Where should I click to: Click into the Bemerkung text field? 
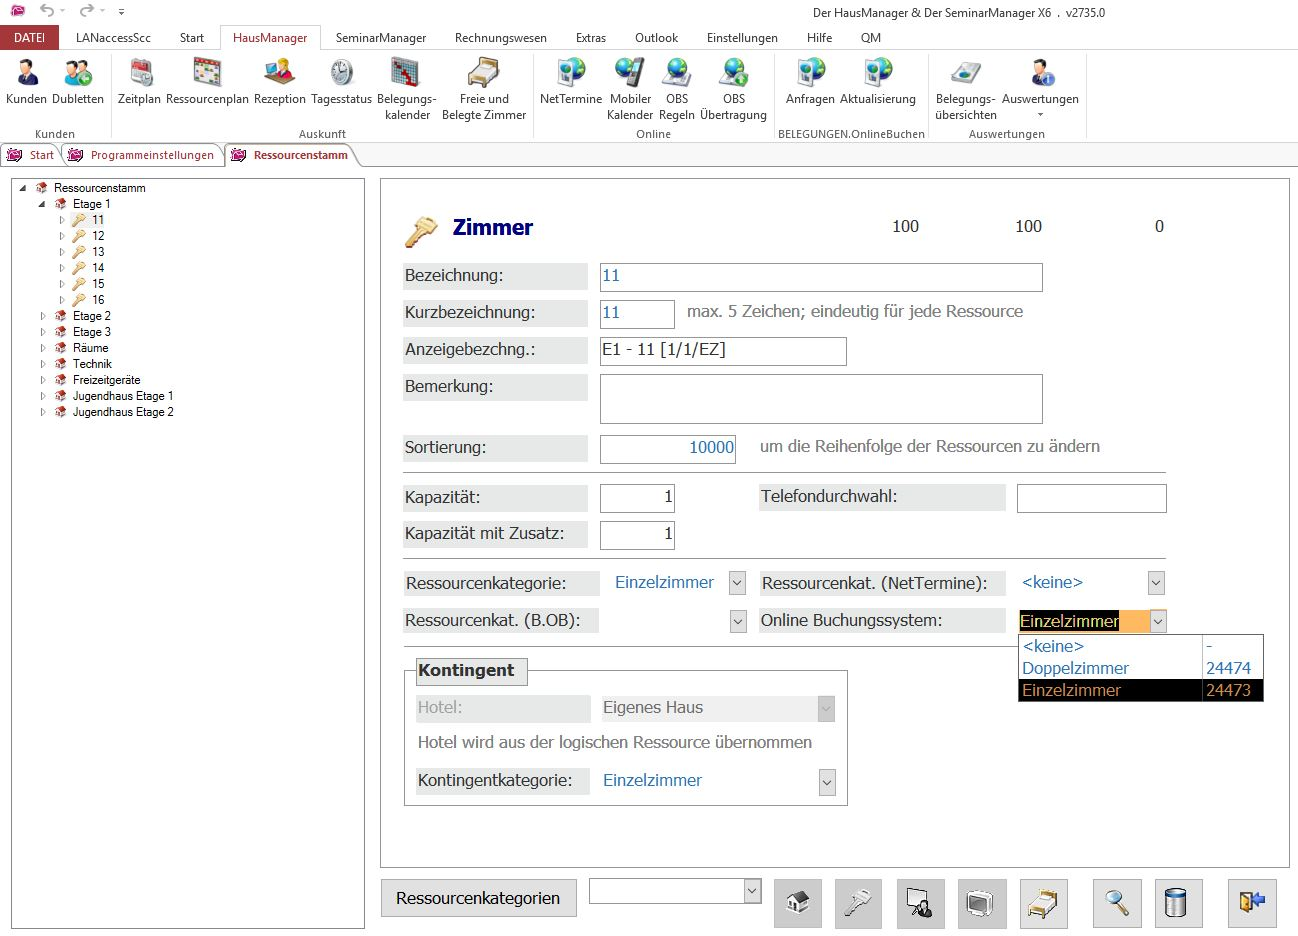[820, 399]
